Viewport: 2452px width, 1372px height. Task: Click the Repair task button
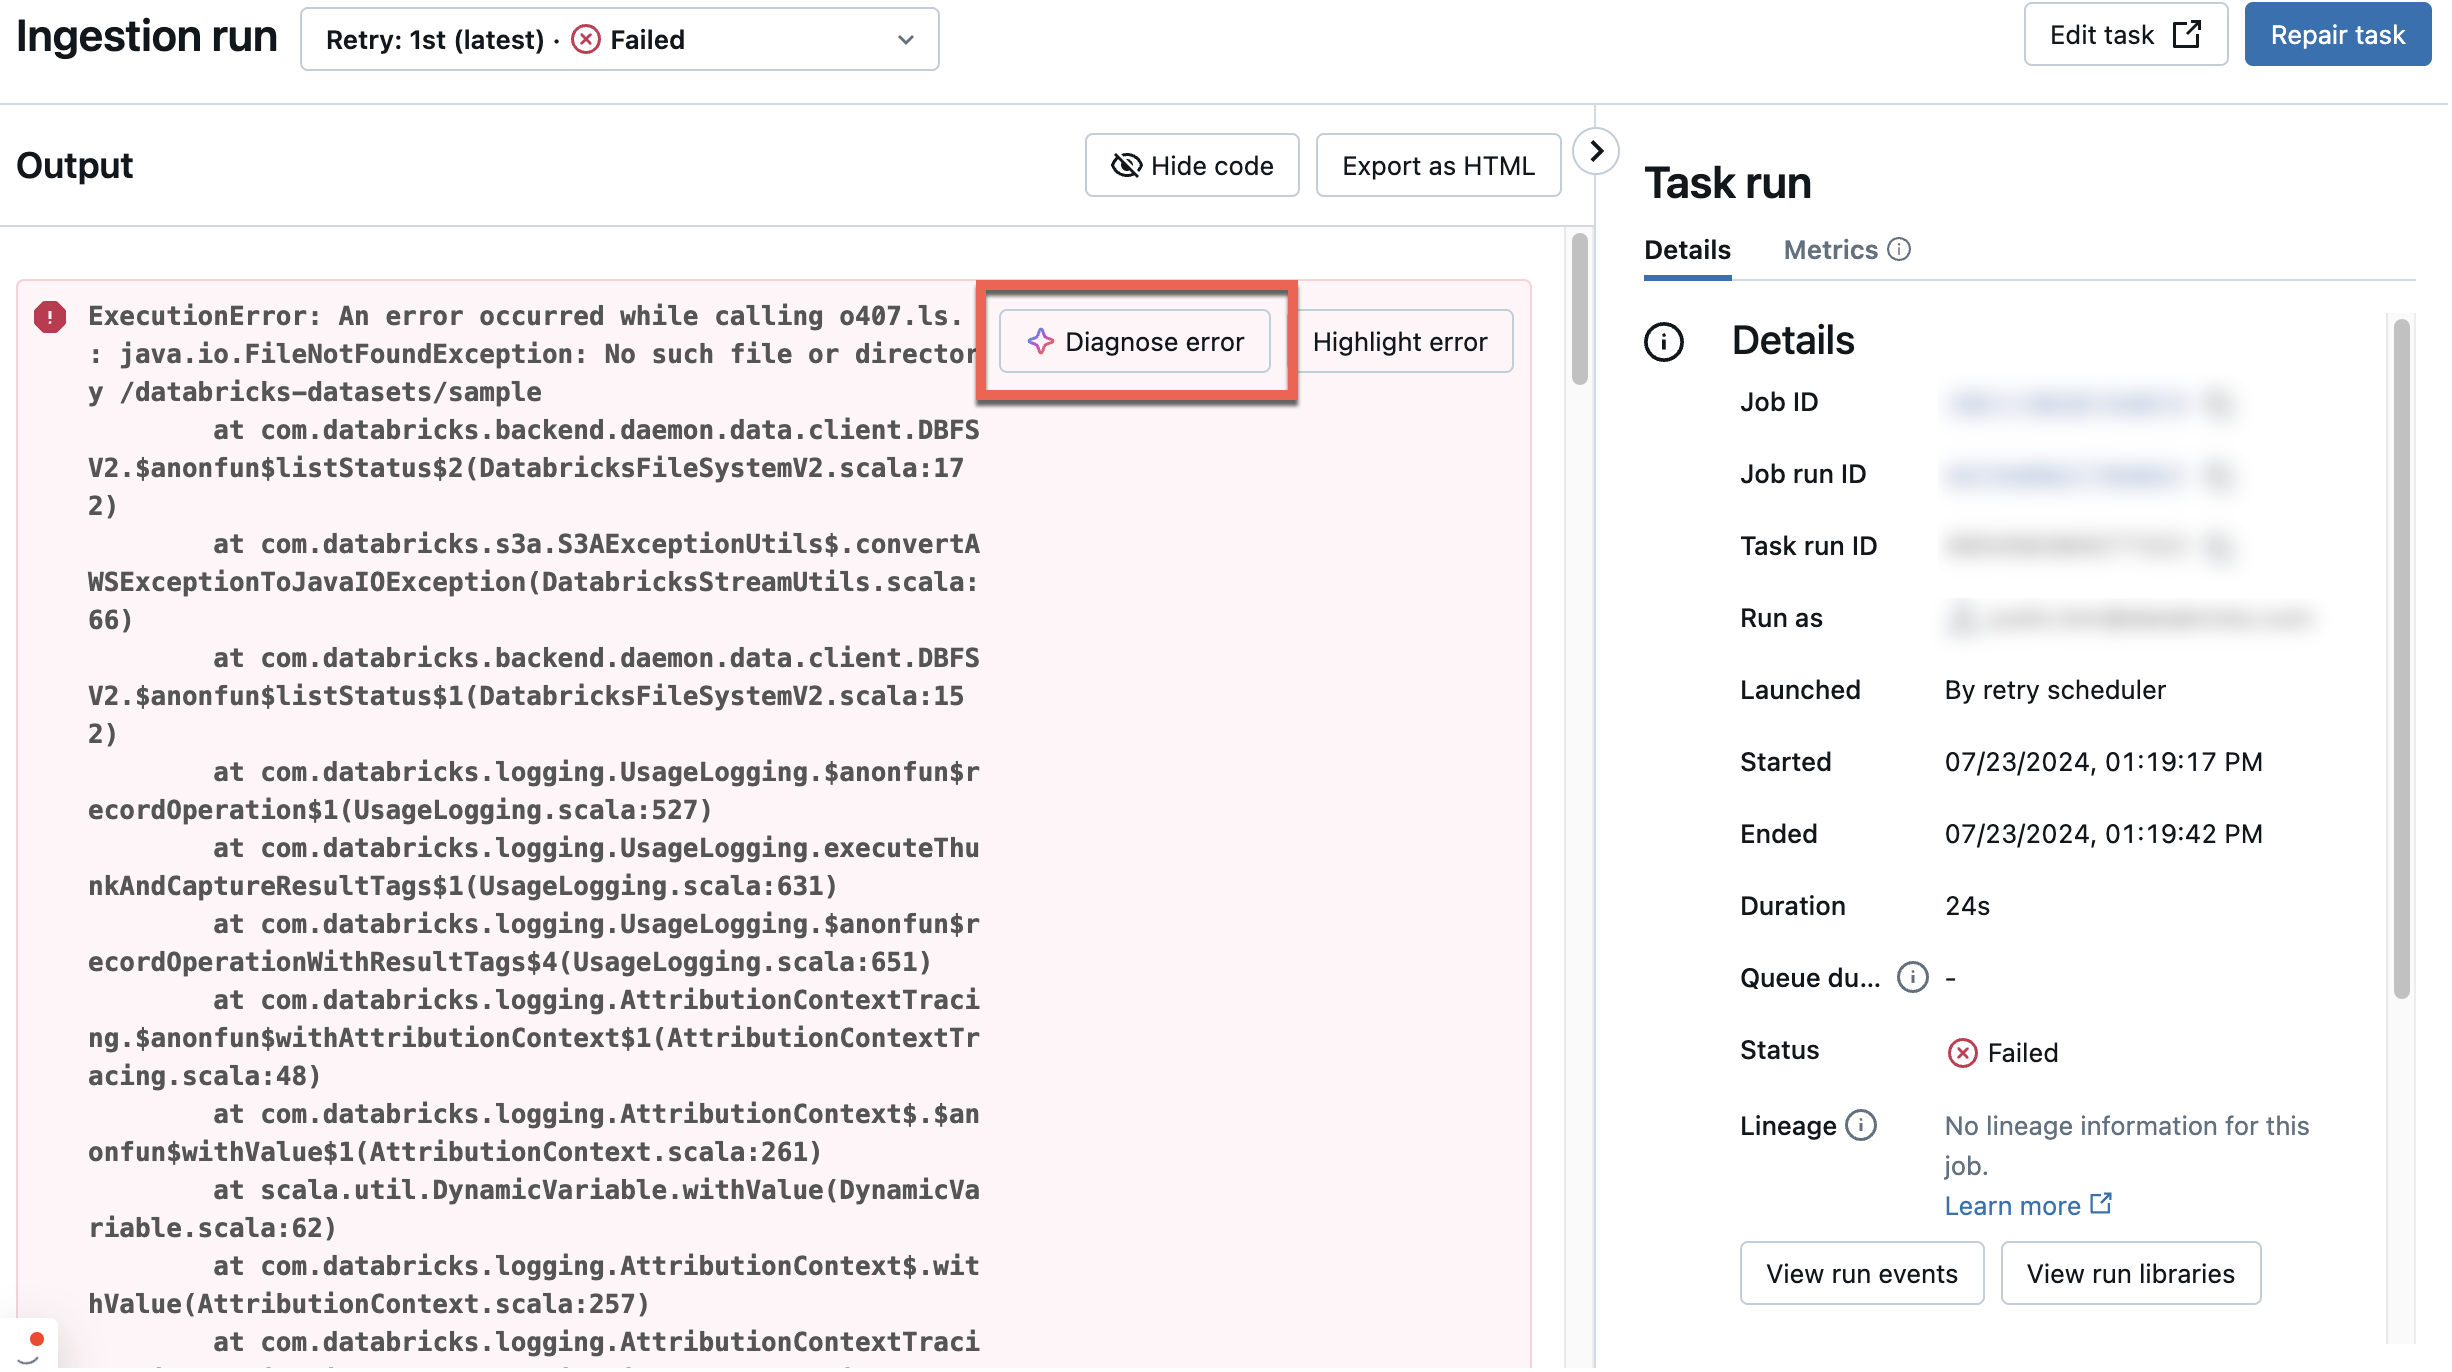click(x=2337, y=35)
